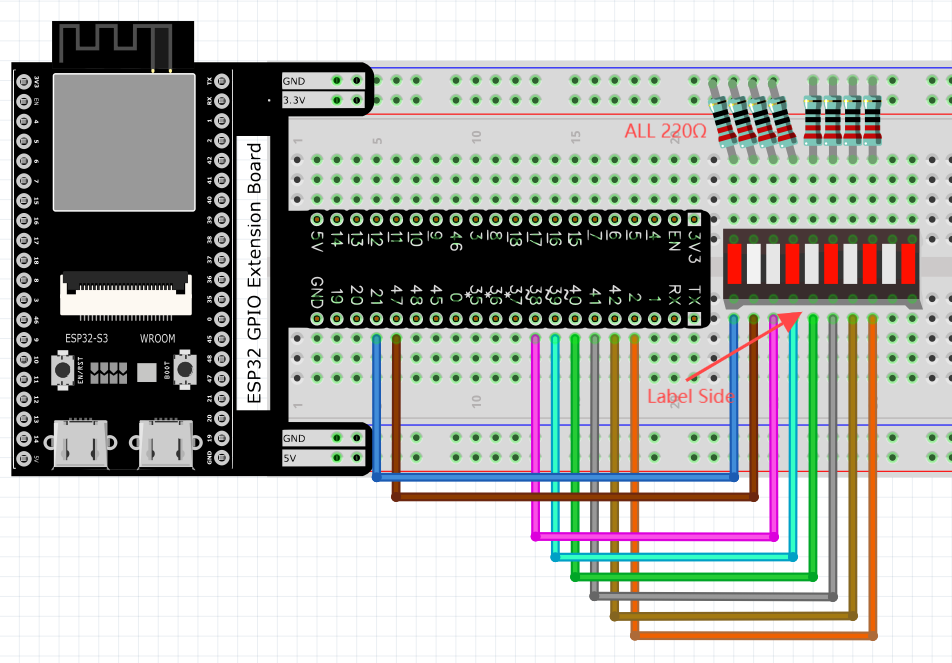Select the white camera ribbon connector
Screen dimensions: 952x663
pos(126,294)
